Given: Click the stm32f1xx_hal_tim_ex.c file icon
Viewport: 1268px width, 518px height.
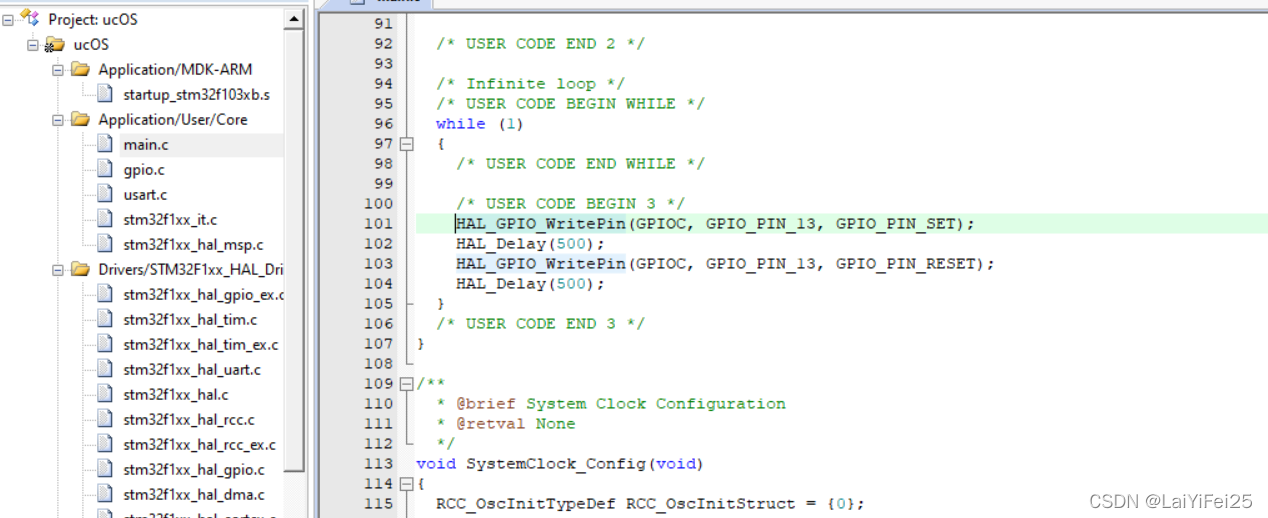Looking at the screenshot, I should (105, 344).
